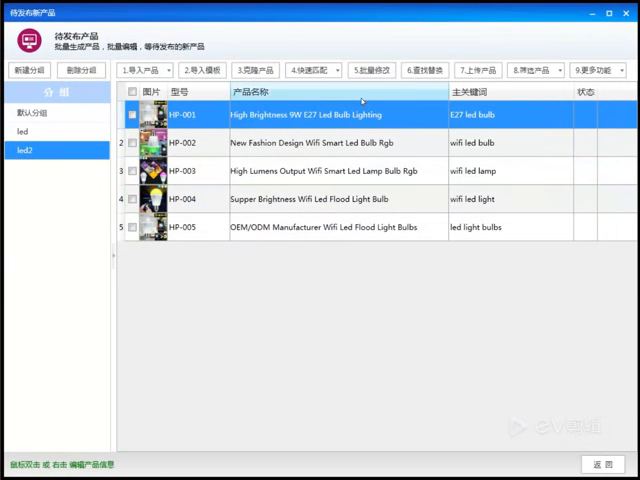Open the HP-004 product thumbnail
The image size is (640, 480).
pos(153,199)
